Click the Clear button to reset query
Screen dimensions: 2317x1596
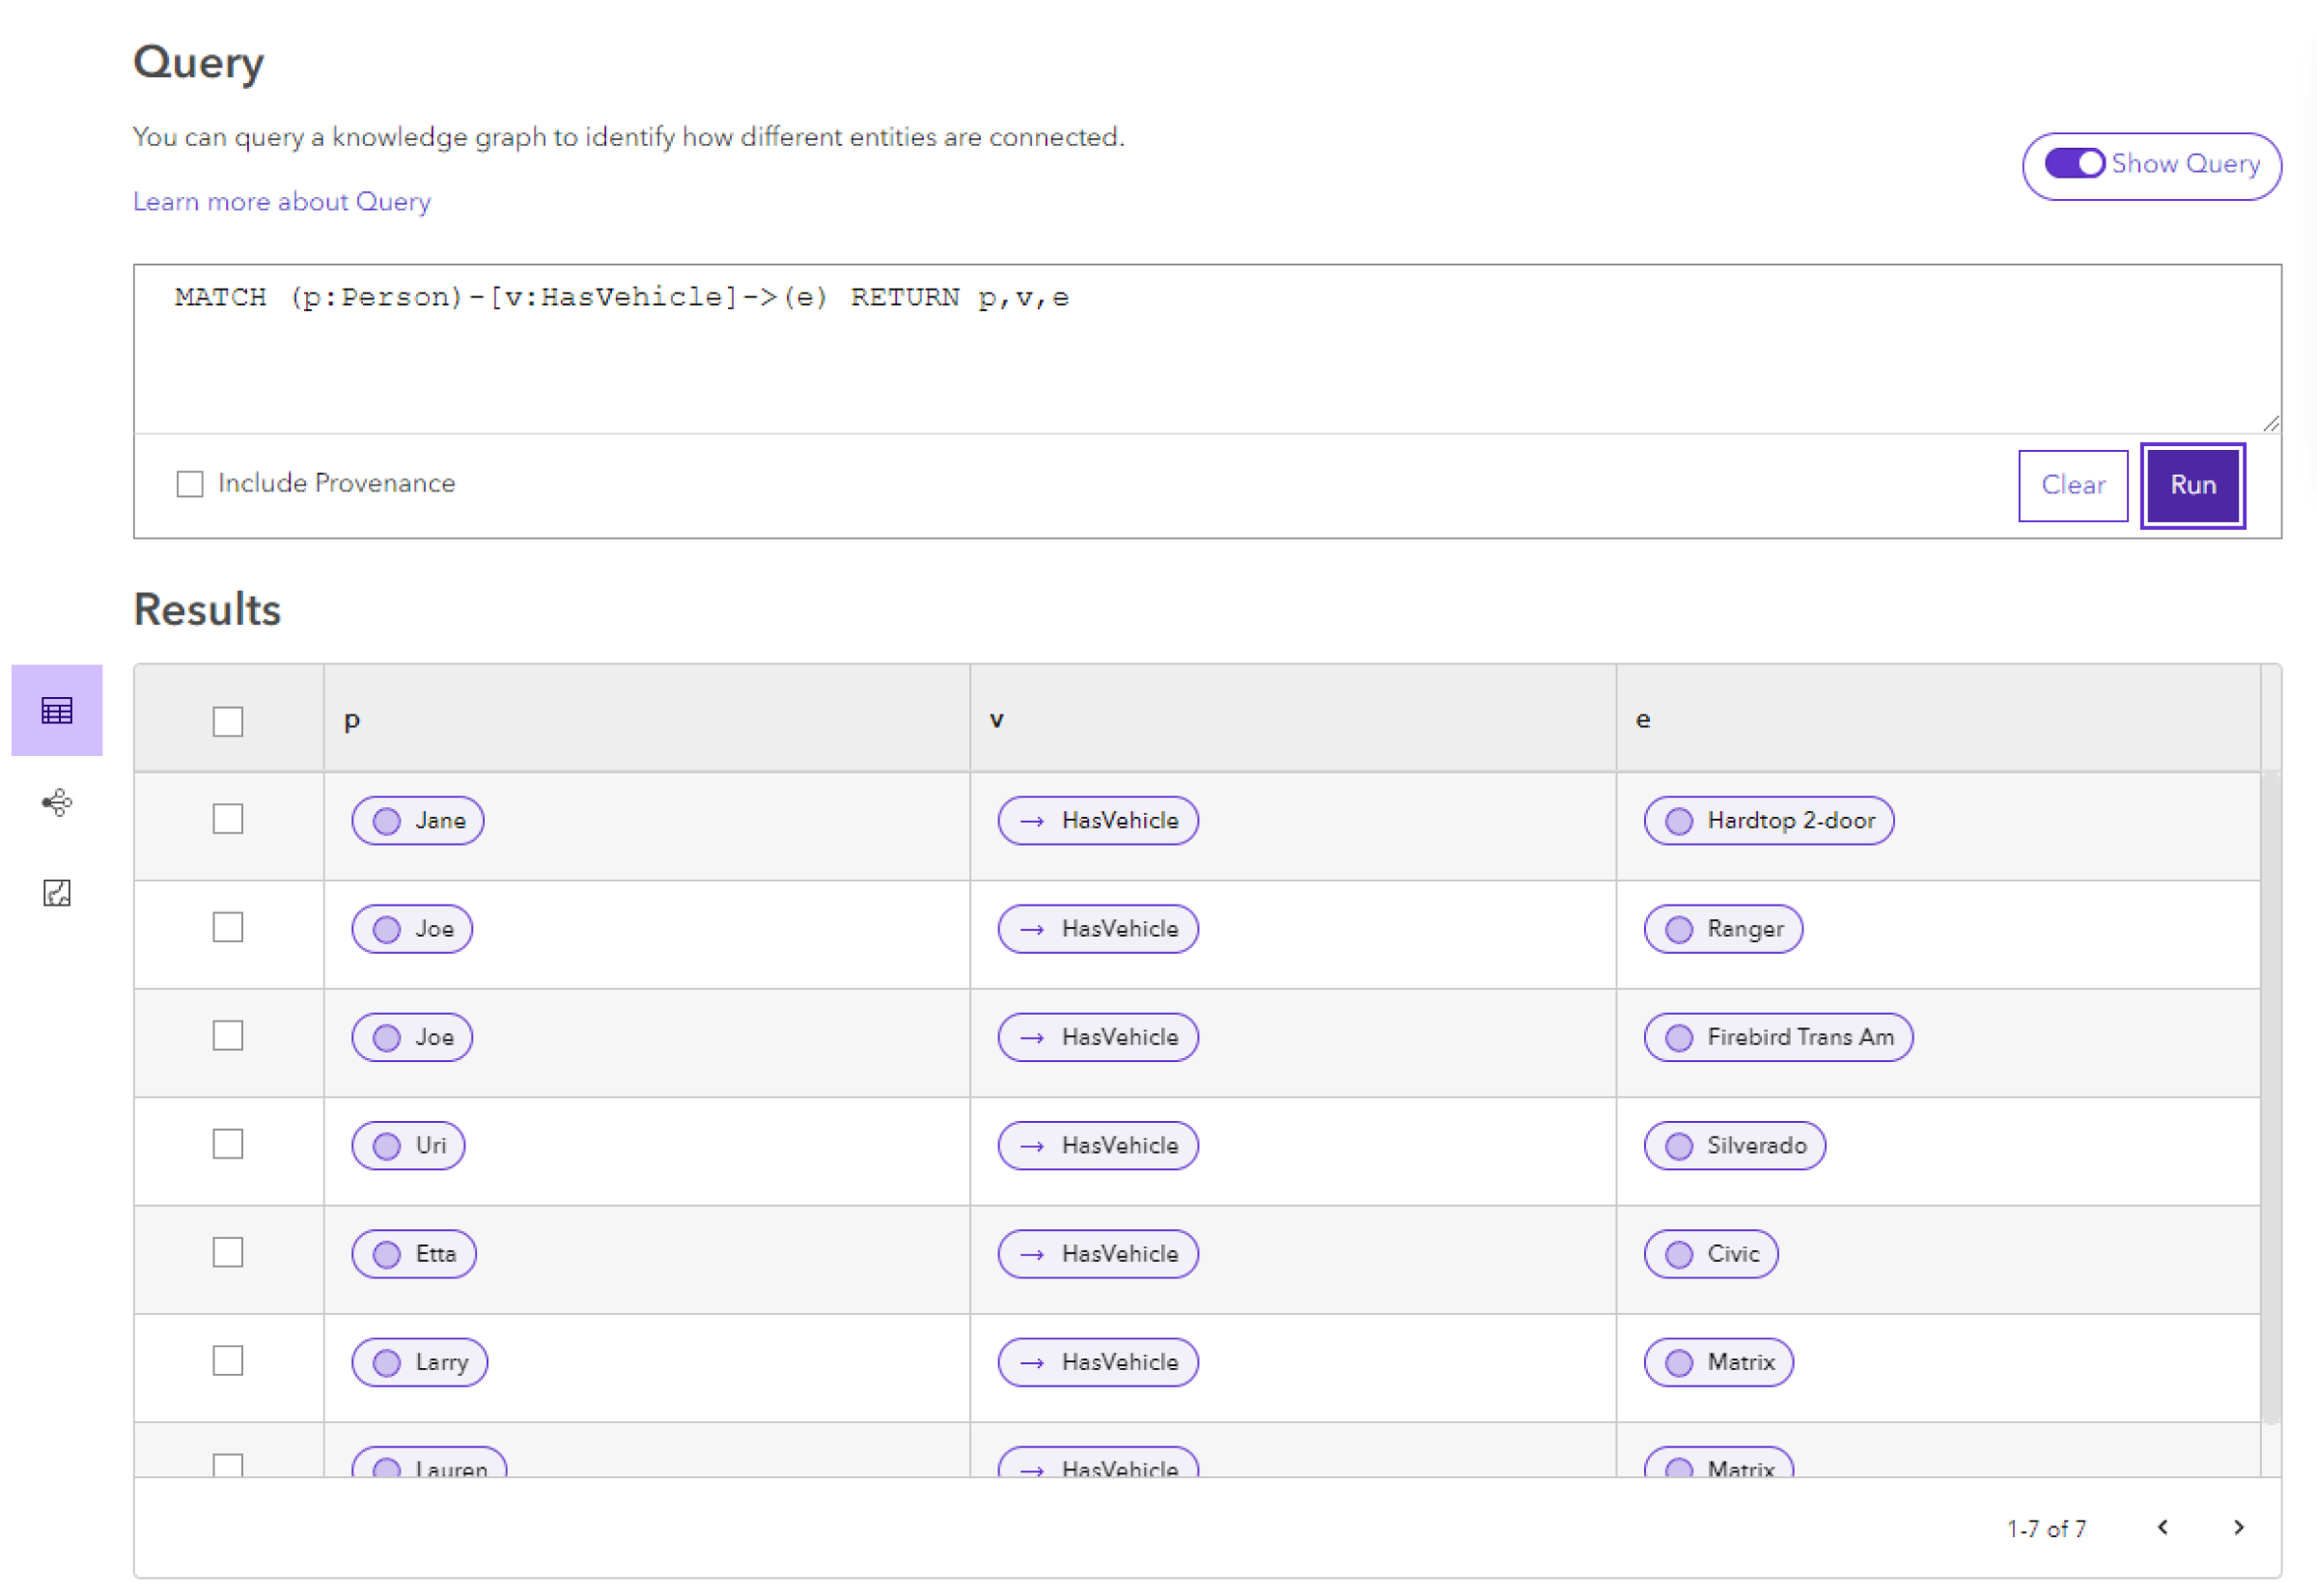click(x=2074, y=483)
